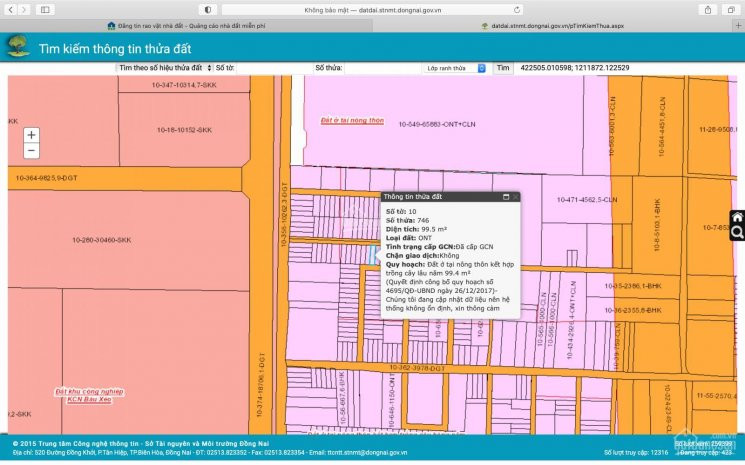Click parcel label 10-8-5103,1-BHK
The width and height of the screenshot is (745, 465).
coord(658,224)
